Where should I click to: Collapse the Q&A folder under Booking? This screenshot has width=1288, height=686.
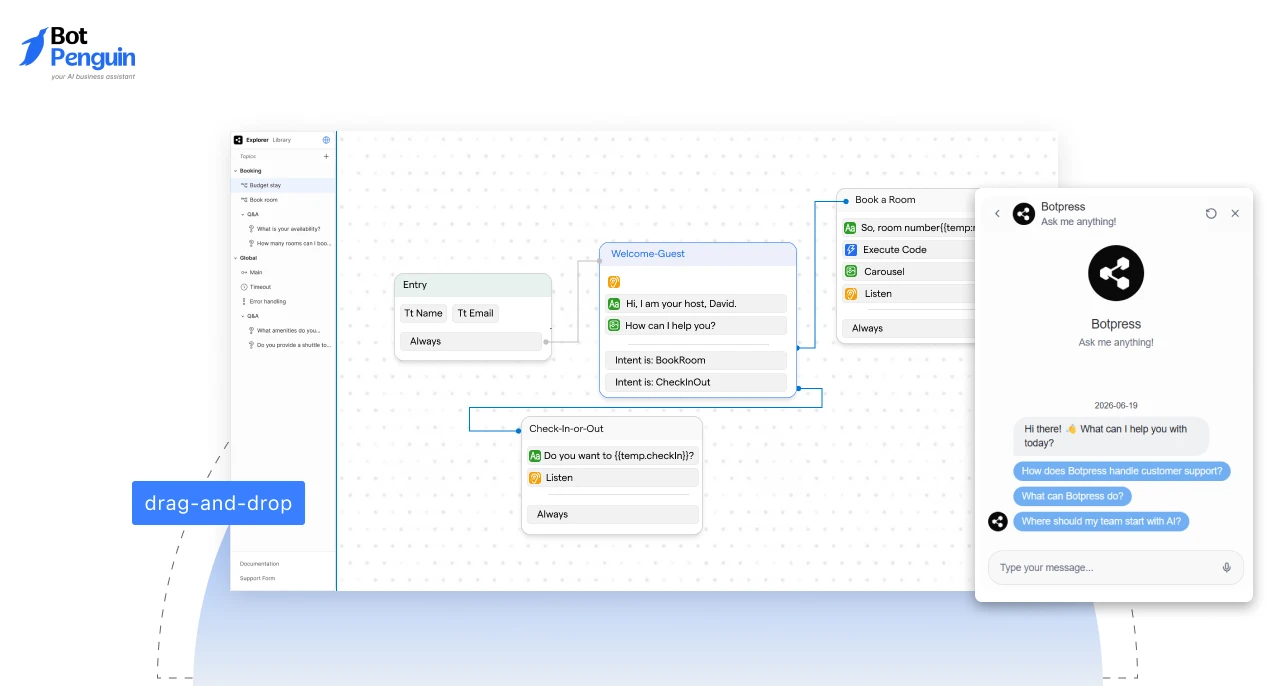pos(243,214)
